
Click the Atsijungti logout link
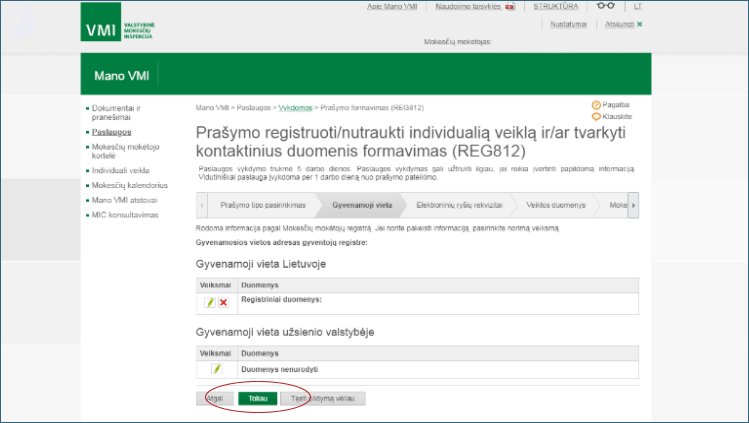pyautogui.click(x=620, y=24)
